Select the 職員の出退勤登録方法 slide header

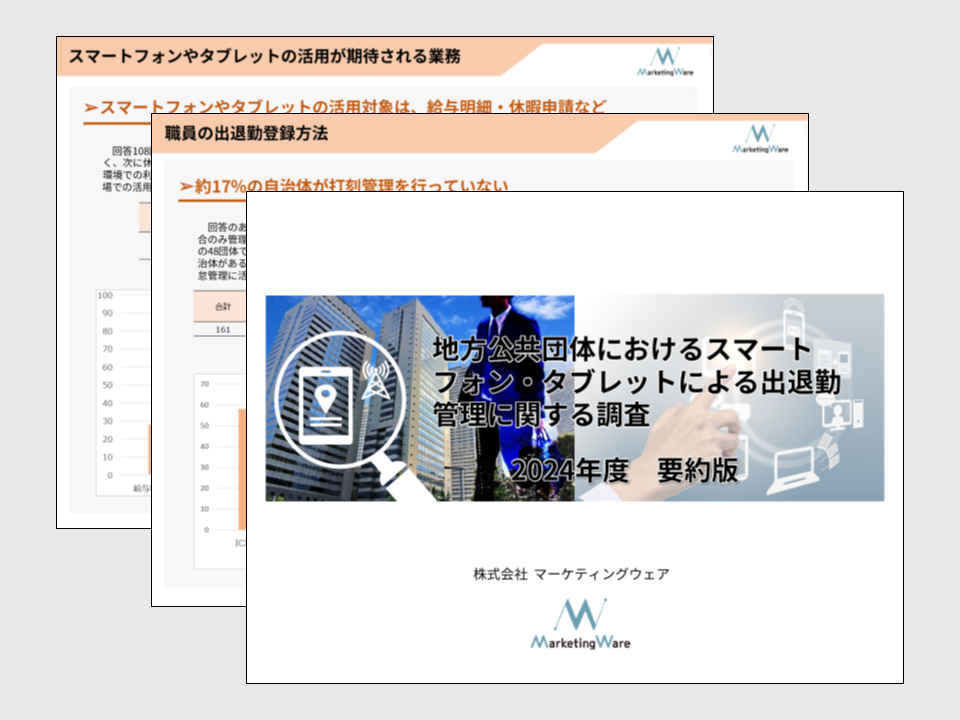click(246, 133)
